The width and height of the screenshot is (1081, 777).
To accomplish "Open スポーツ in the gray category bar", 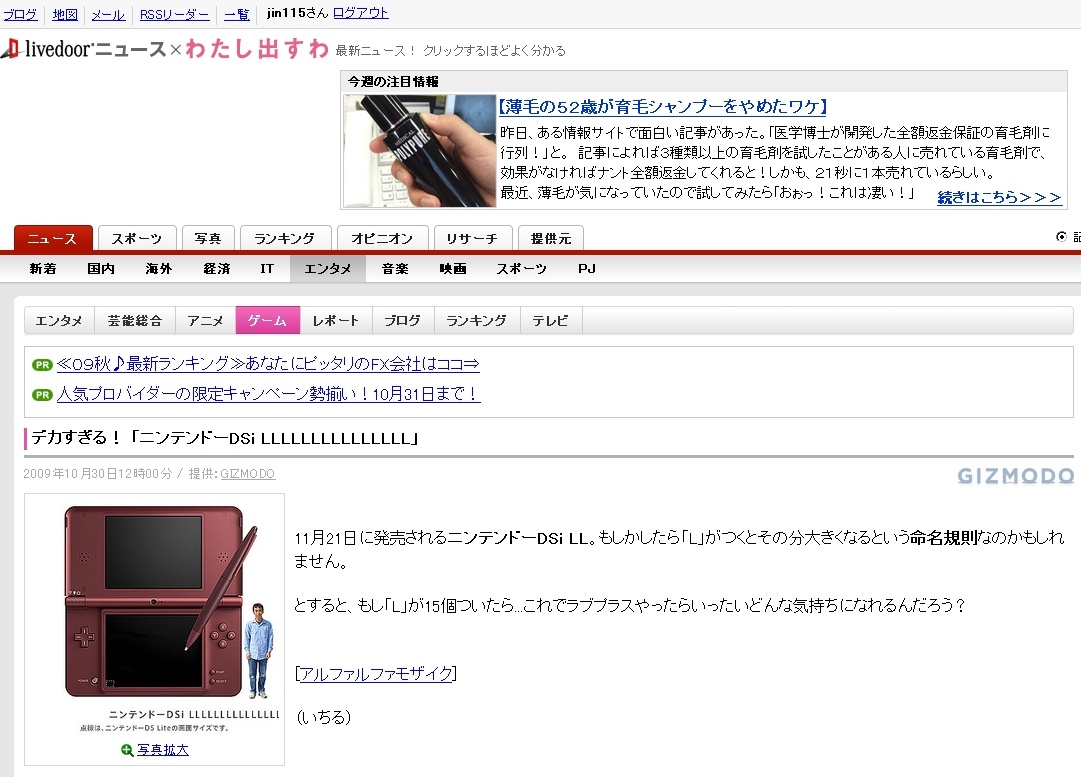I will coord(522,269).
